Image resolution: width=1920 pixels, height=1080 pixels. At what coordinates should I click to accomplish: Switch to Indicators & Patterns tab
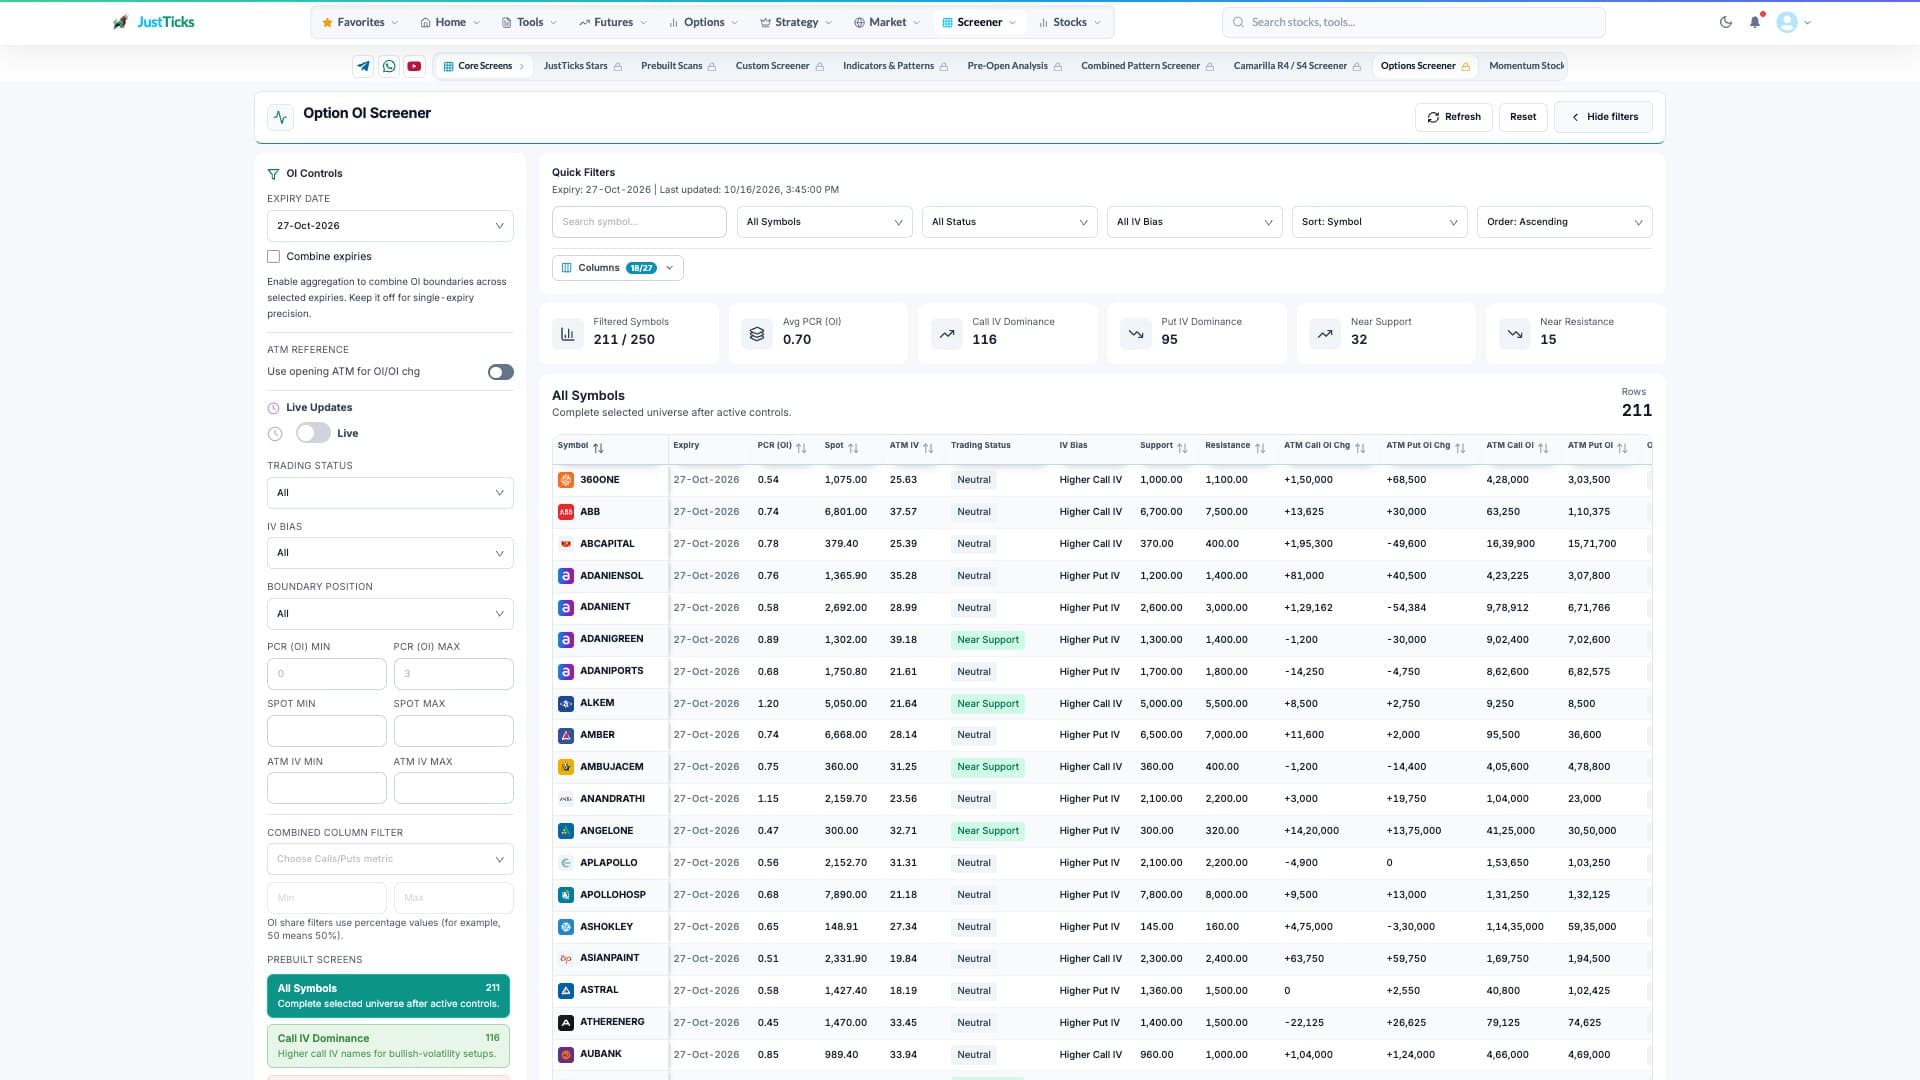click(x=895, y=66)
